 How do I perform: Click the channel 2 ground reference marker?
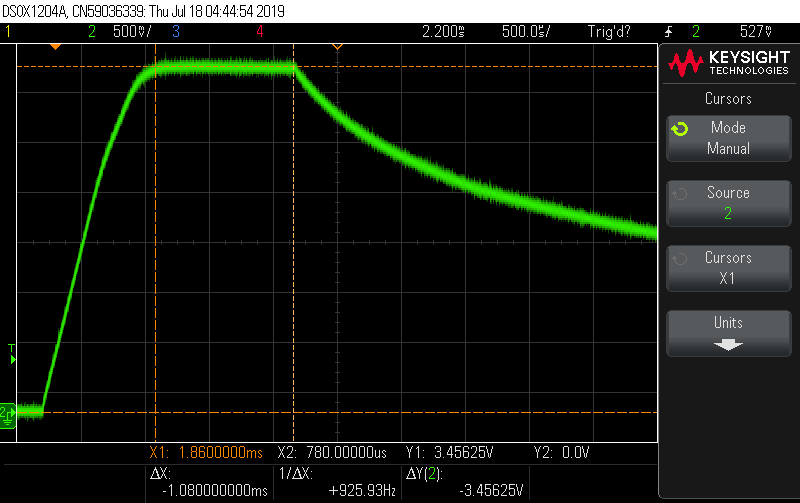(x=8, y=415)
